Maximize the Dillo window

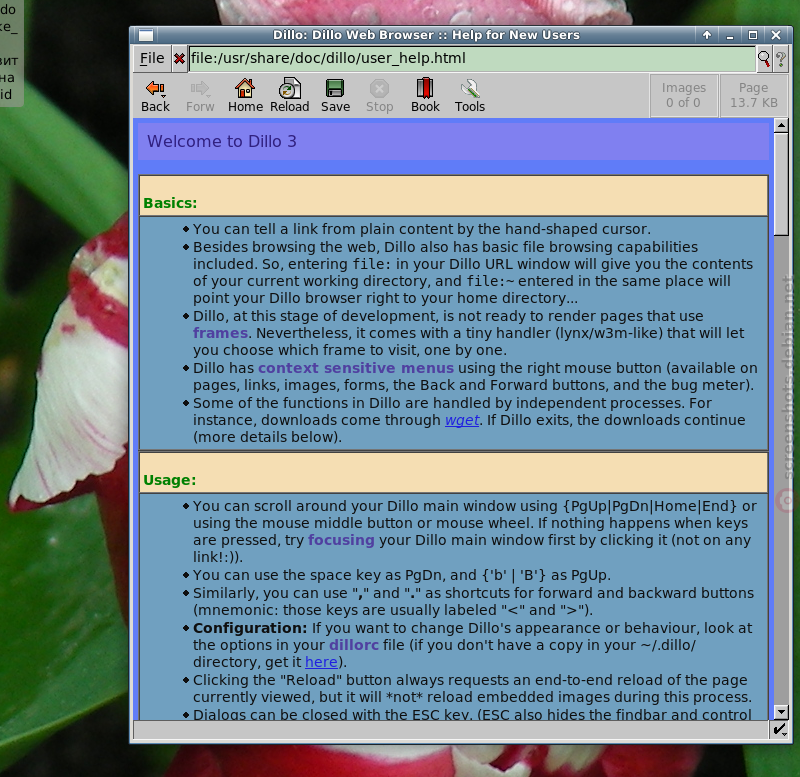pos(753,35)
